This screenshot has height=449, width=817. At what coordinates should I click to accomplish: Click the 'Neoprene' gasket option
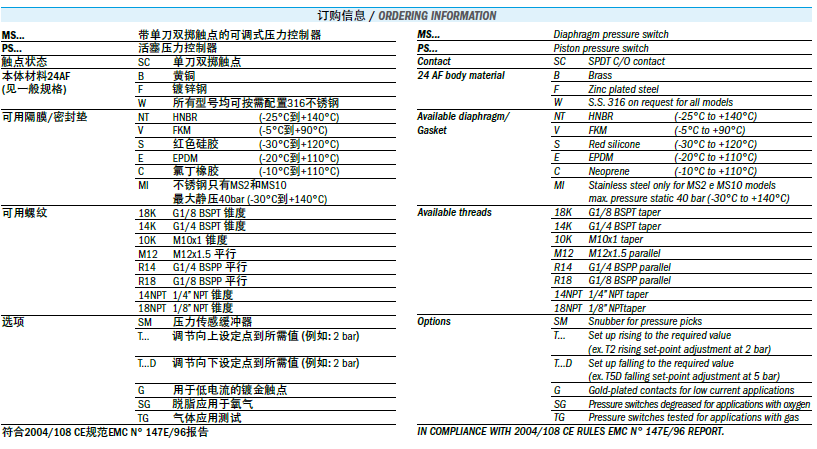612,171
